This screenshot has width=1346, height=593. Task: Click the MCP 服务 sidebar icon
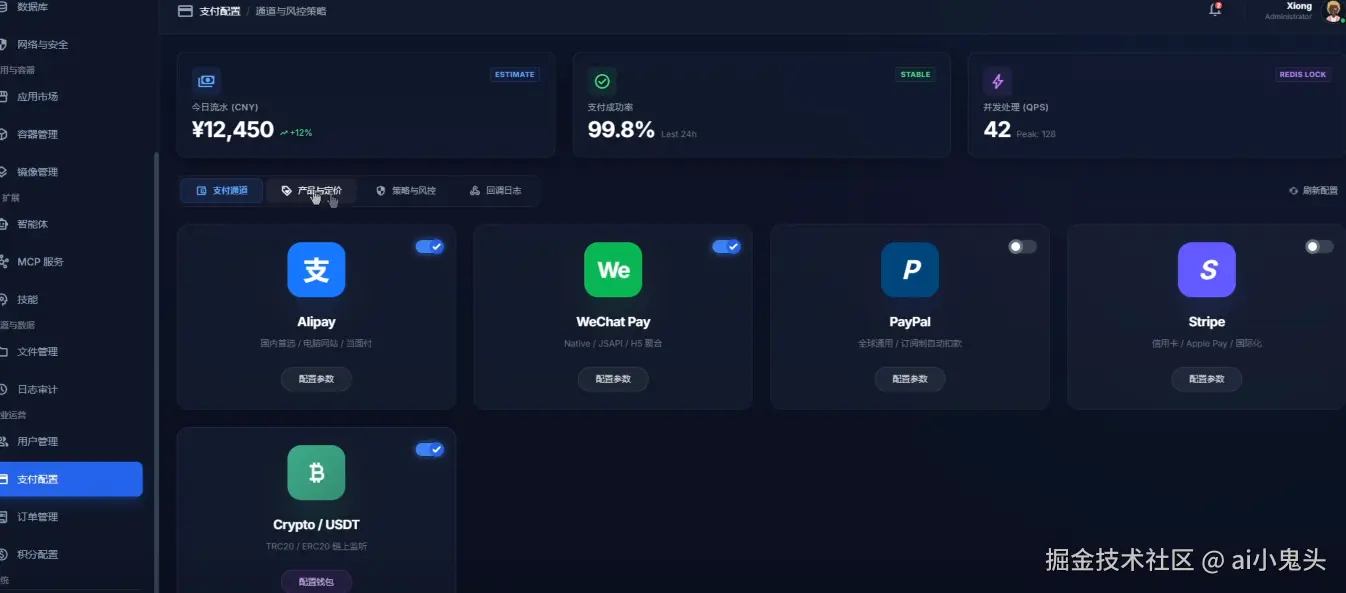coord(4,261)
